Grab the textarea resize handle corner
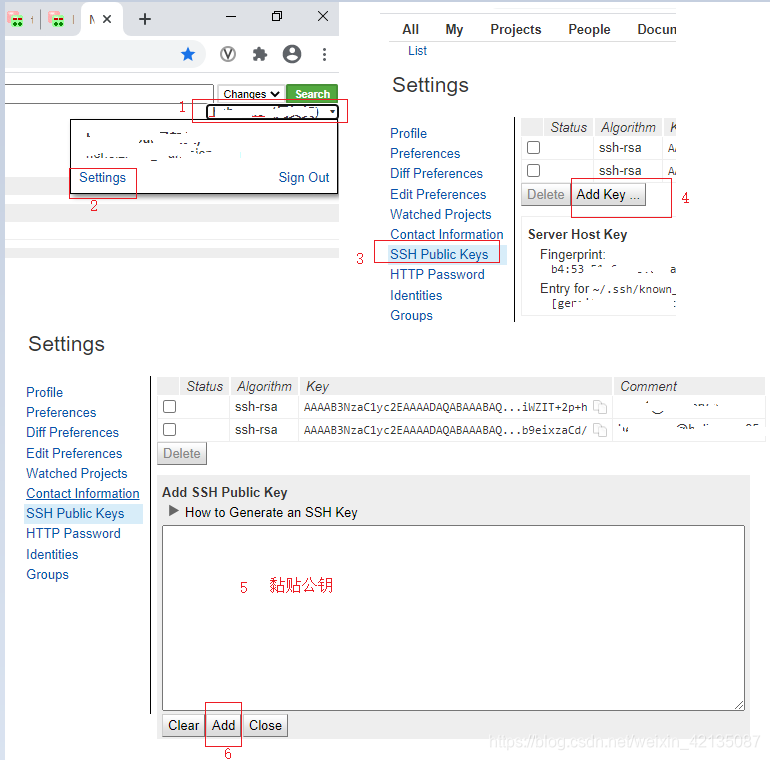Screen dimensions: 770x760 [x=739, y=705]
